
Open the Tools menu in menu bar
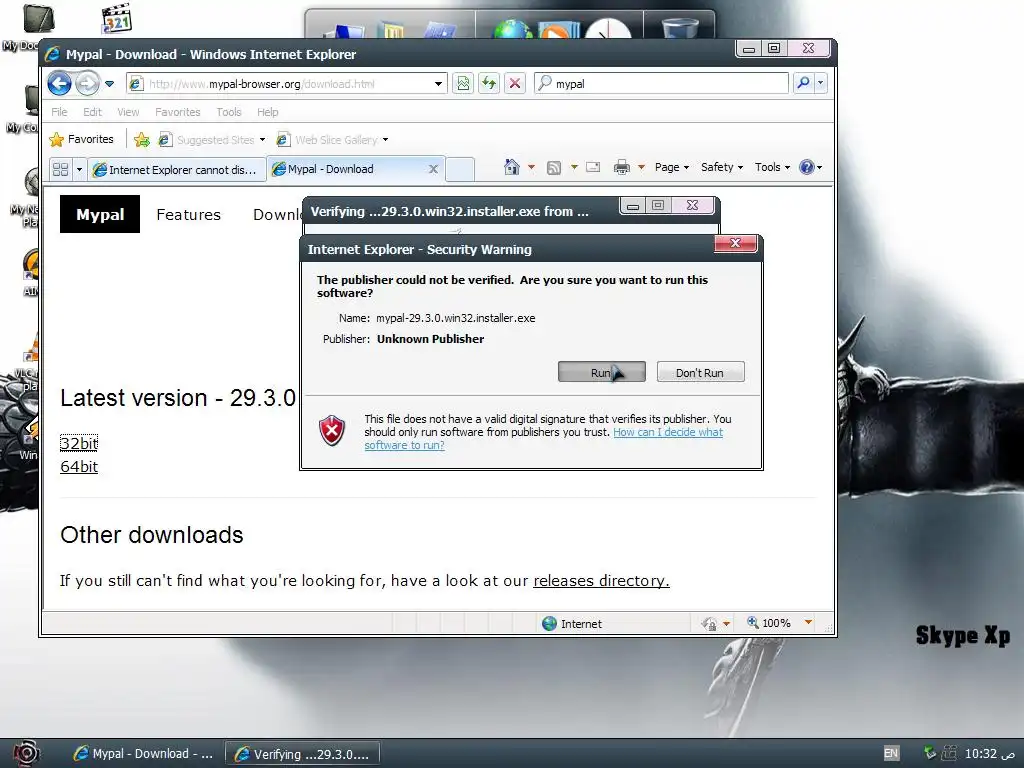coord(229,112)
